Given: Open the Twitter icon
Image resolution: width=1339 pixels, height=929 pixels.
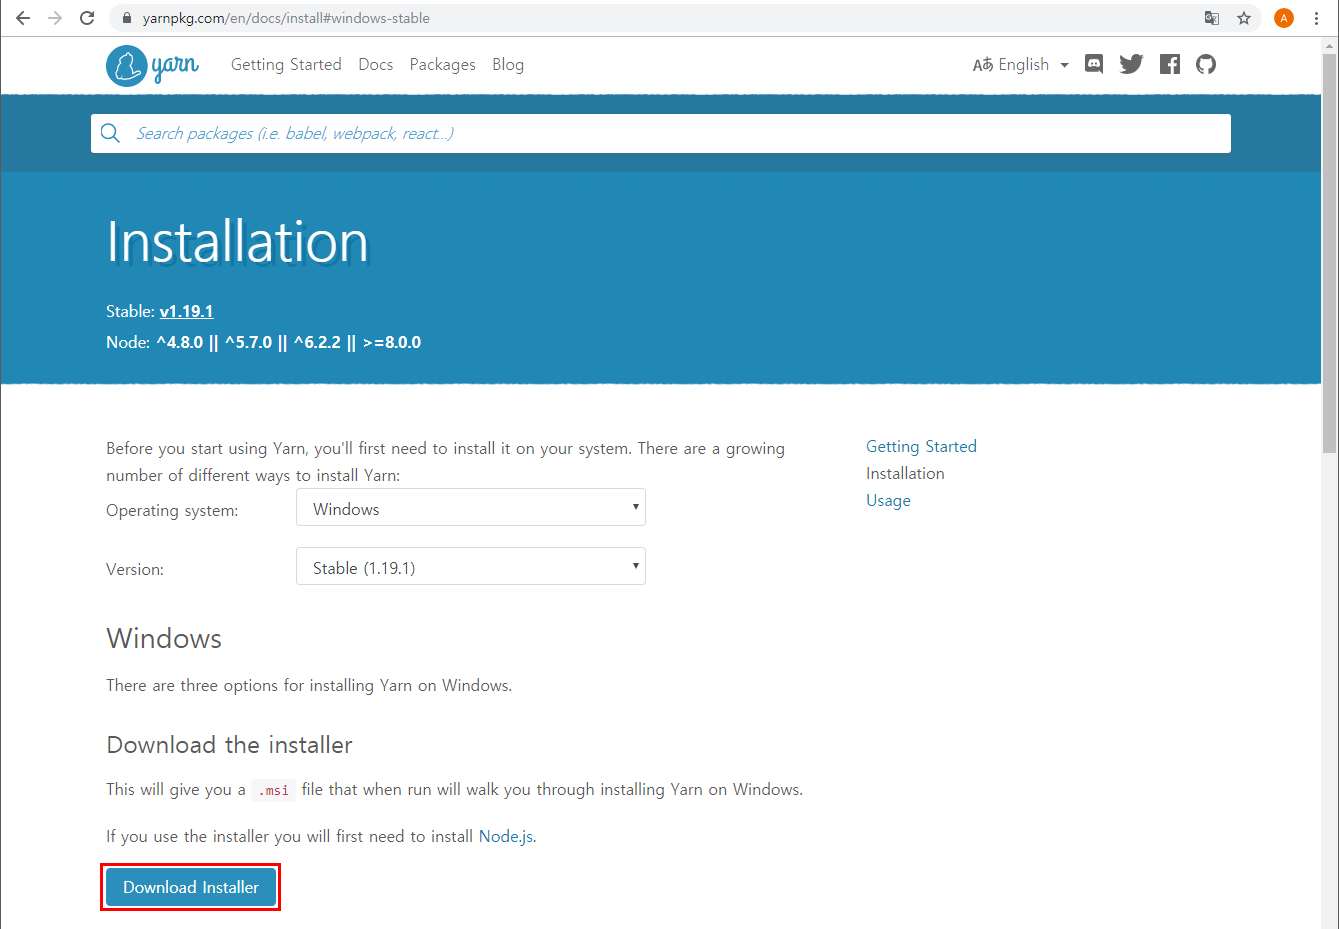Looking at the screenshot, I should coord(1131,64).
